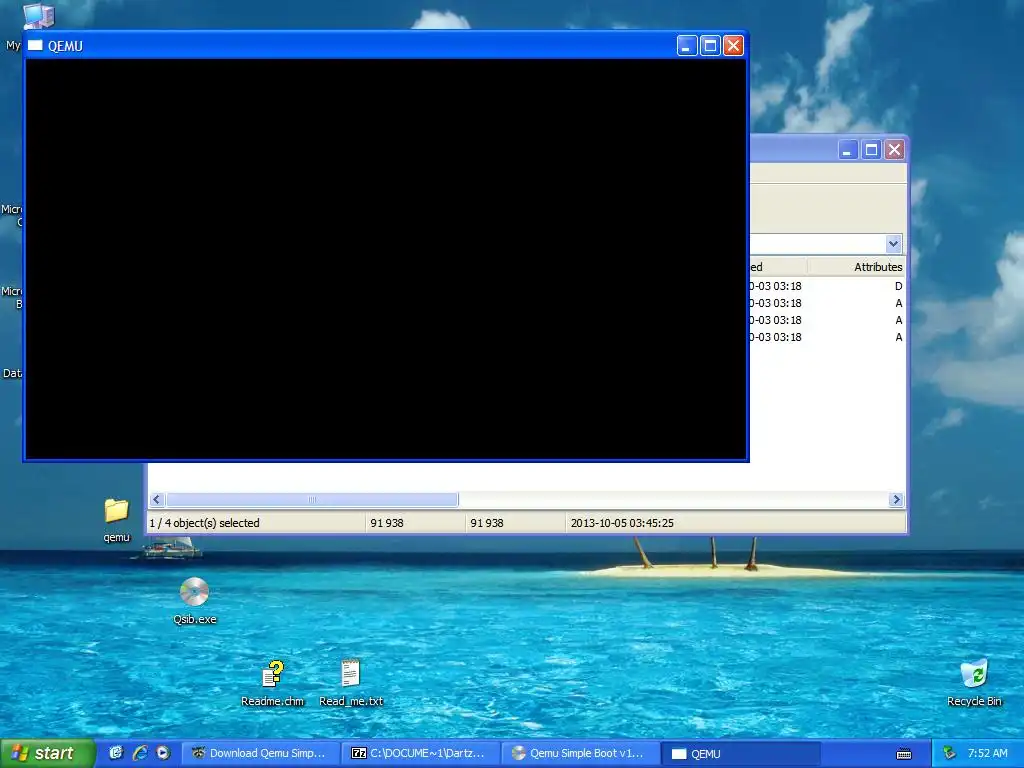Close the 7-Zip window behind
1024x768 pixels.
click(894, 150)
